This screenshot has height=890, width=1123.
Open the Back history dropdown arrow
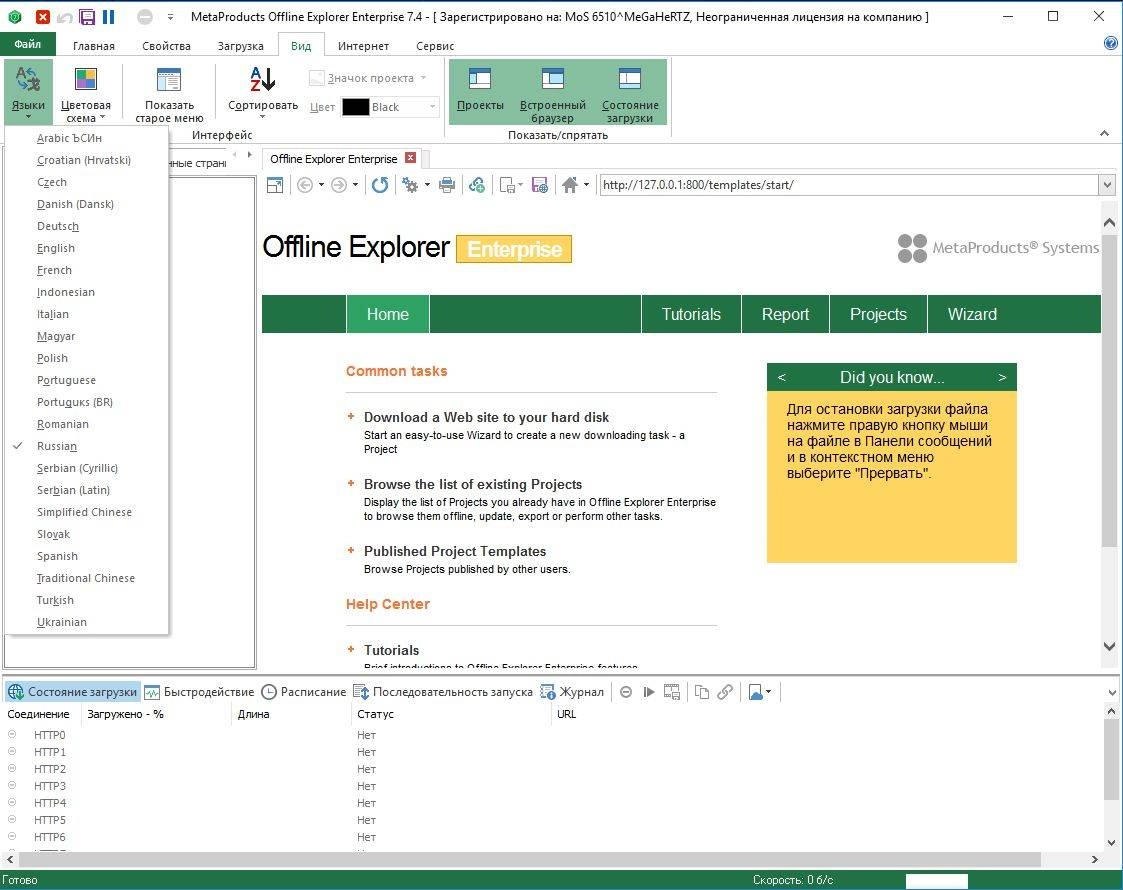[321, 185]
